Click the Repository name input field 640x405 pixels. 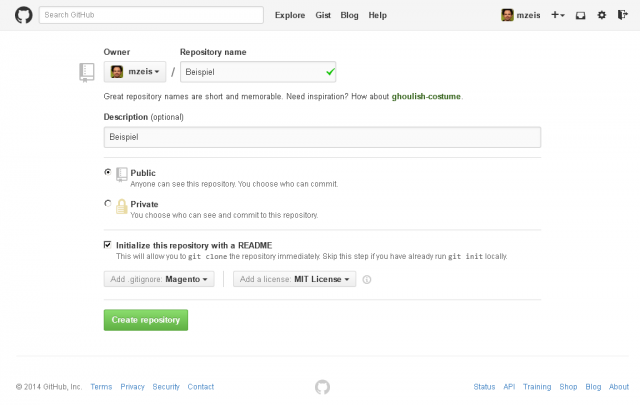click(258, 72)
